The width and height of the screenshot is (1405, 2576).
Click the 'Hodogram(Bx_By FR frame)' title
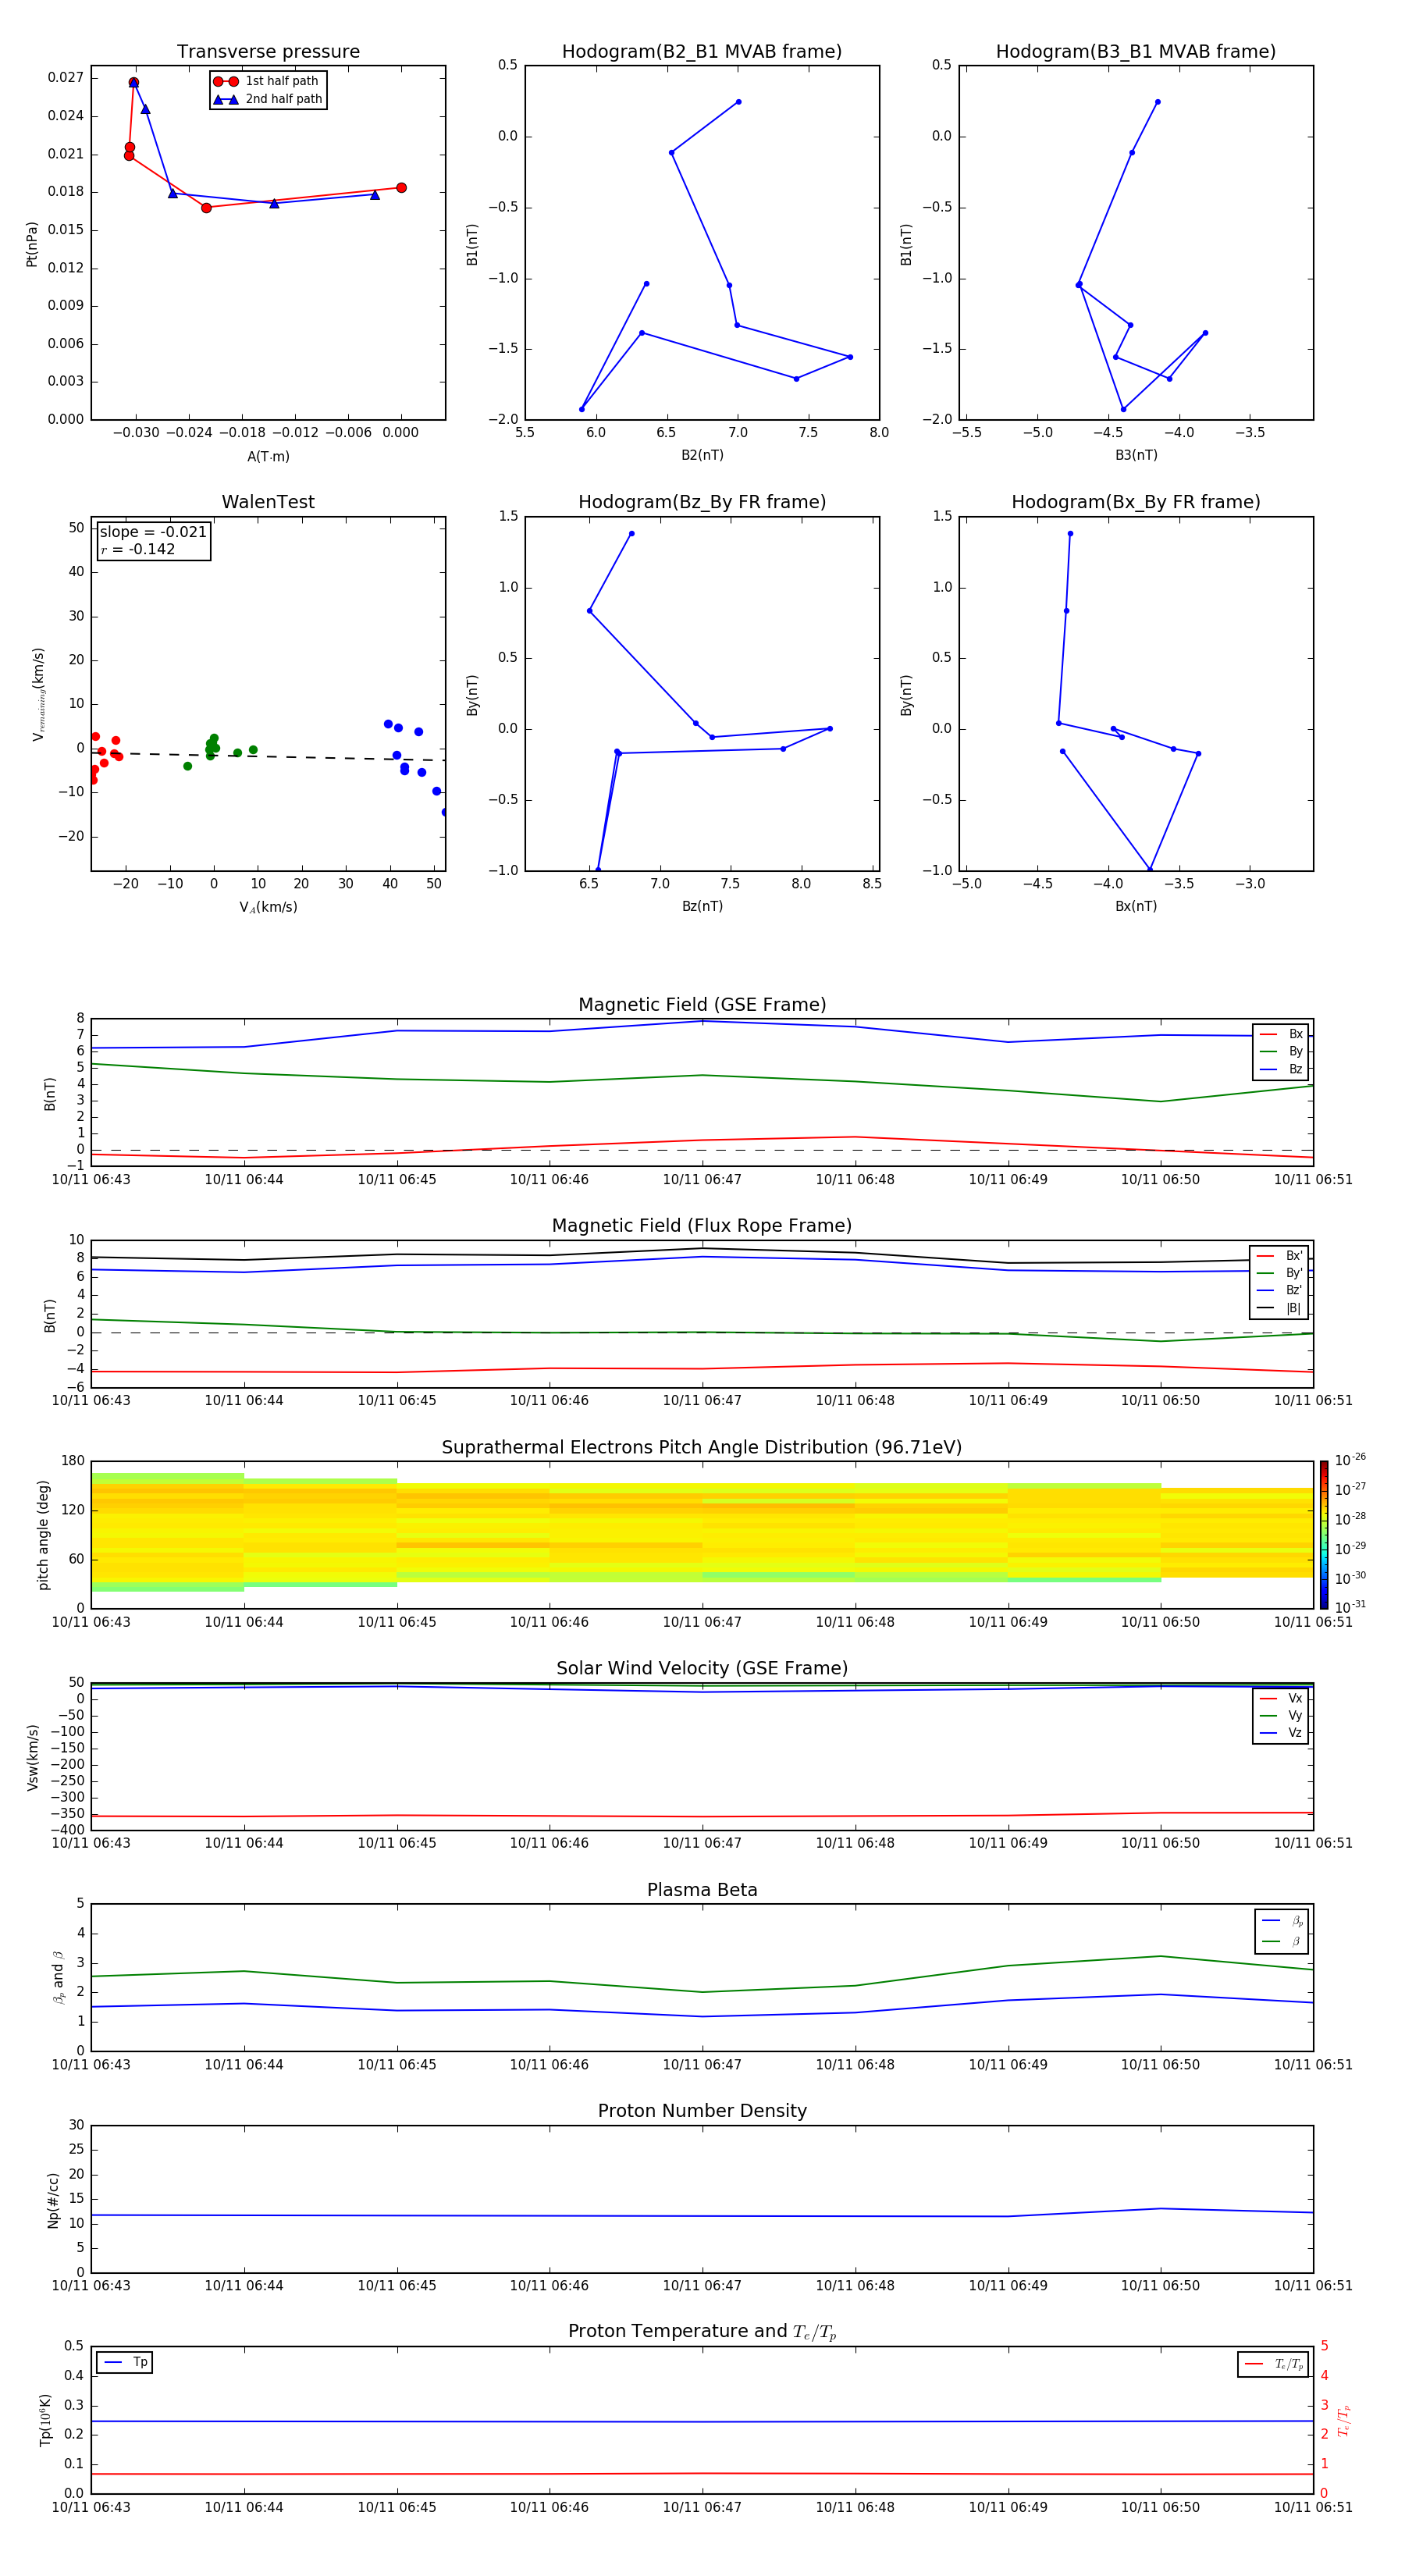tap(1136, 502)
